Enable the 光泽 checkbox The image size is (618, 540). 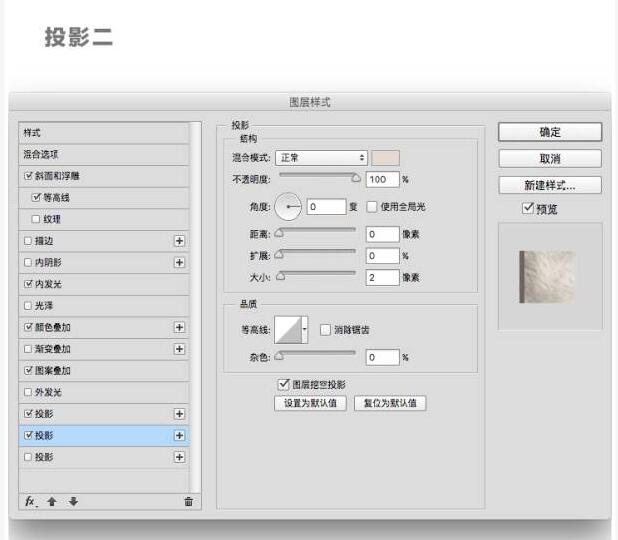(28, 306)
